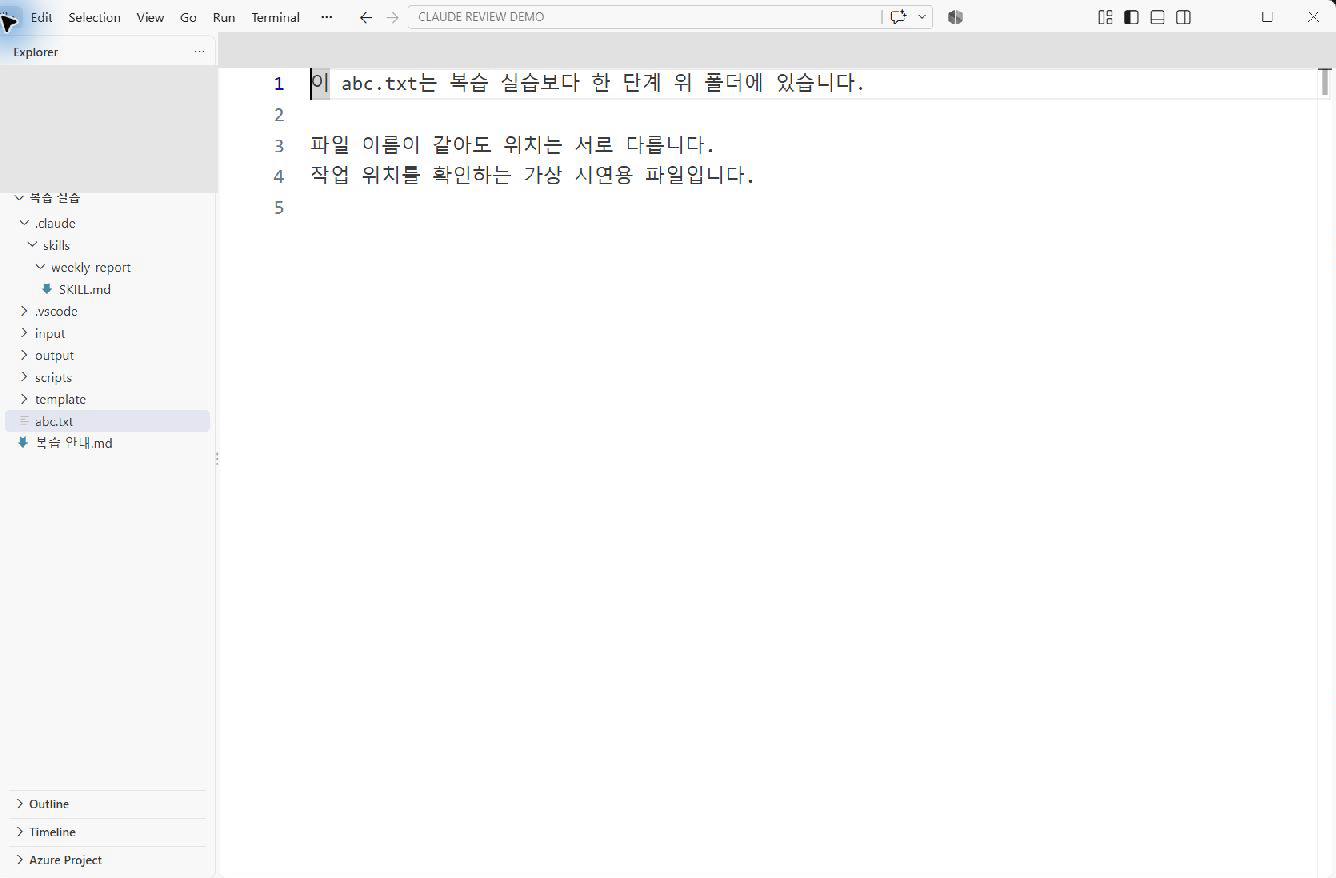Click line number 3 in the gutter
Screen dimensions: 1336x878
[x=279, y=146]
